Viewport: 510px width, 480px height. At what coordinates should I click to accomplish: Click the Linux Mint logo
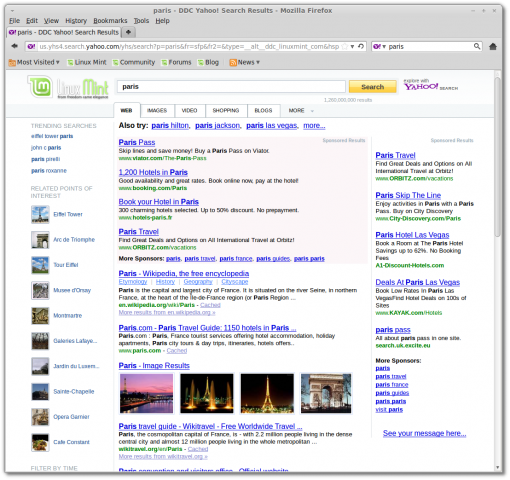68,87
